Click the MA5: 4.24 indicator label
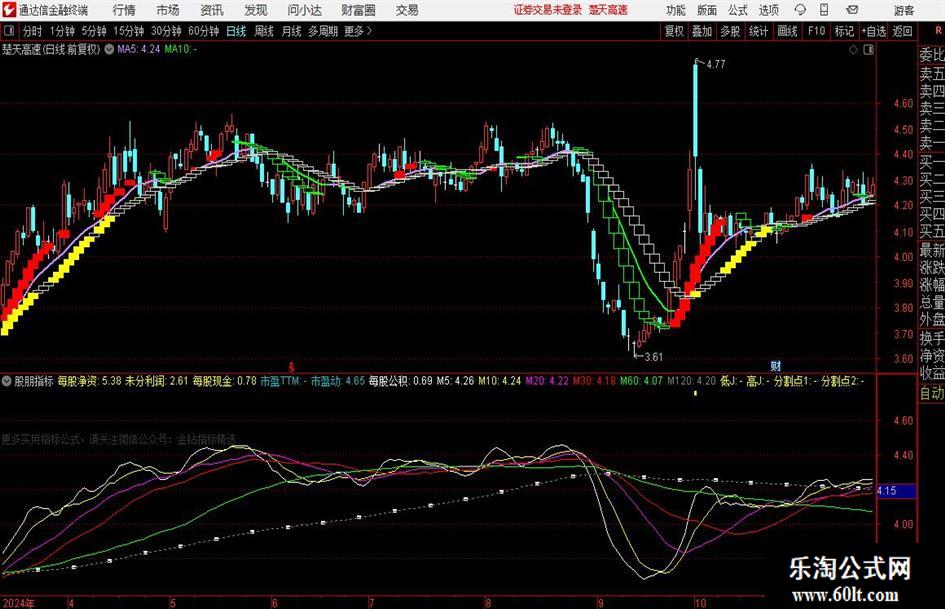Screen dimensions: 945x609 point(139,49)
